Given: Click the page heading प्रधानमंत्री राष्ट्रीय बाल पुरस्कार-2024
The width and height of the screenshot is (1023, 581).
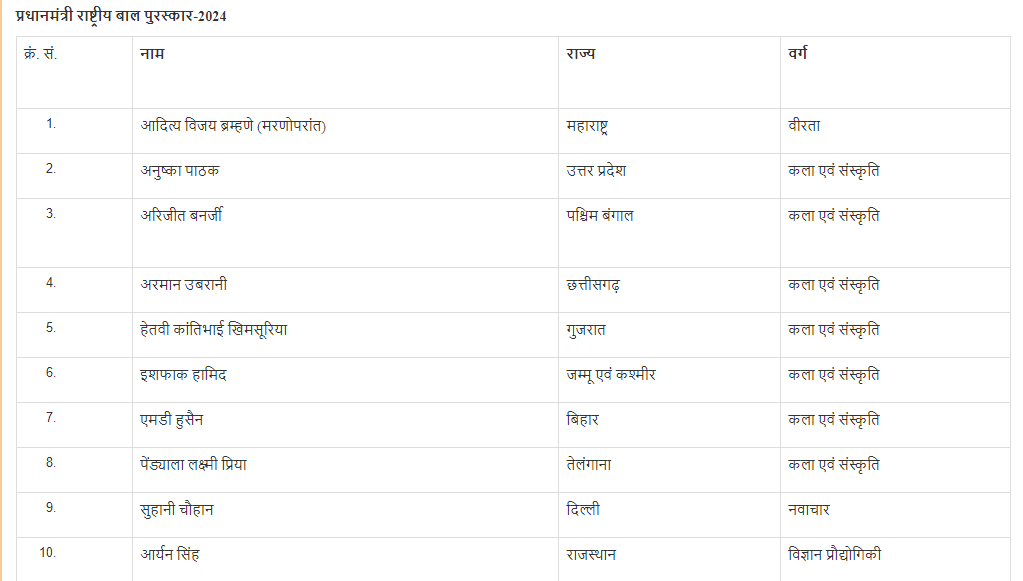Looking at the screenshot, I should (121, 16).
